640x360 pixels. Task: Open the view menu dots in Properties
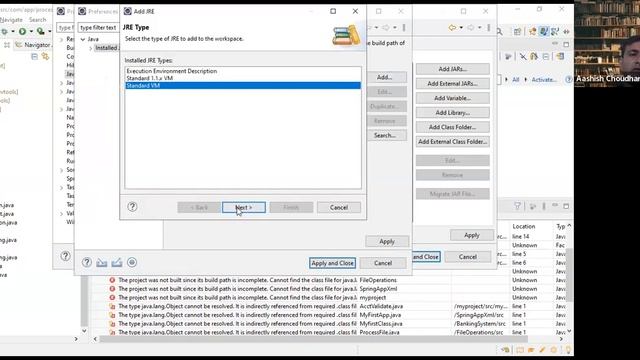[489, 27]
